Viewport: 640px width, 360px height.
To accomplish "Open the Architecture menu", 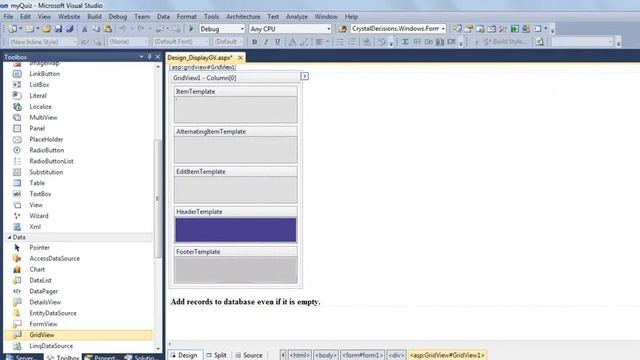I will click(243, 17).
